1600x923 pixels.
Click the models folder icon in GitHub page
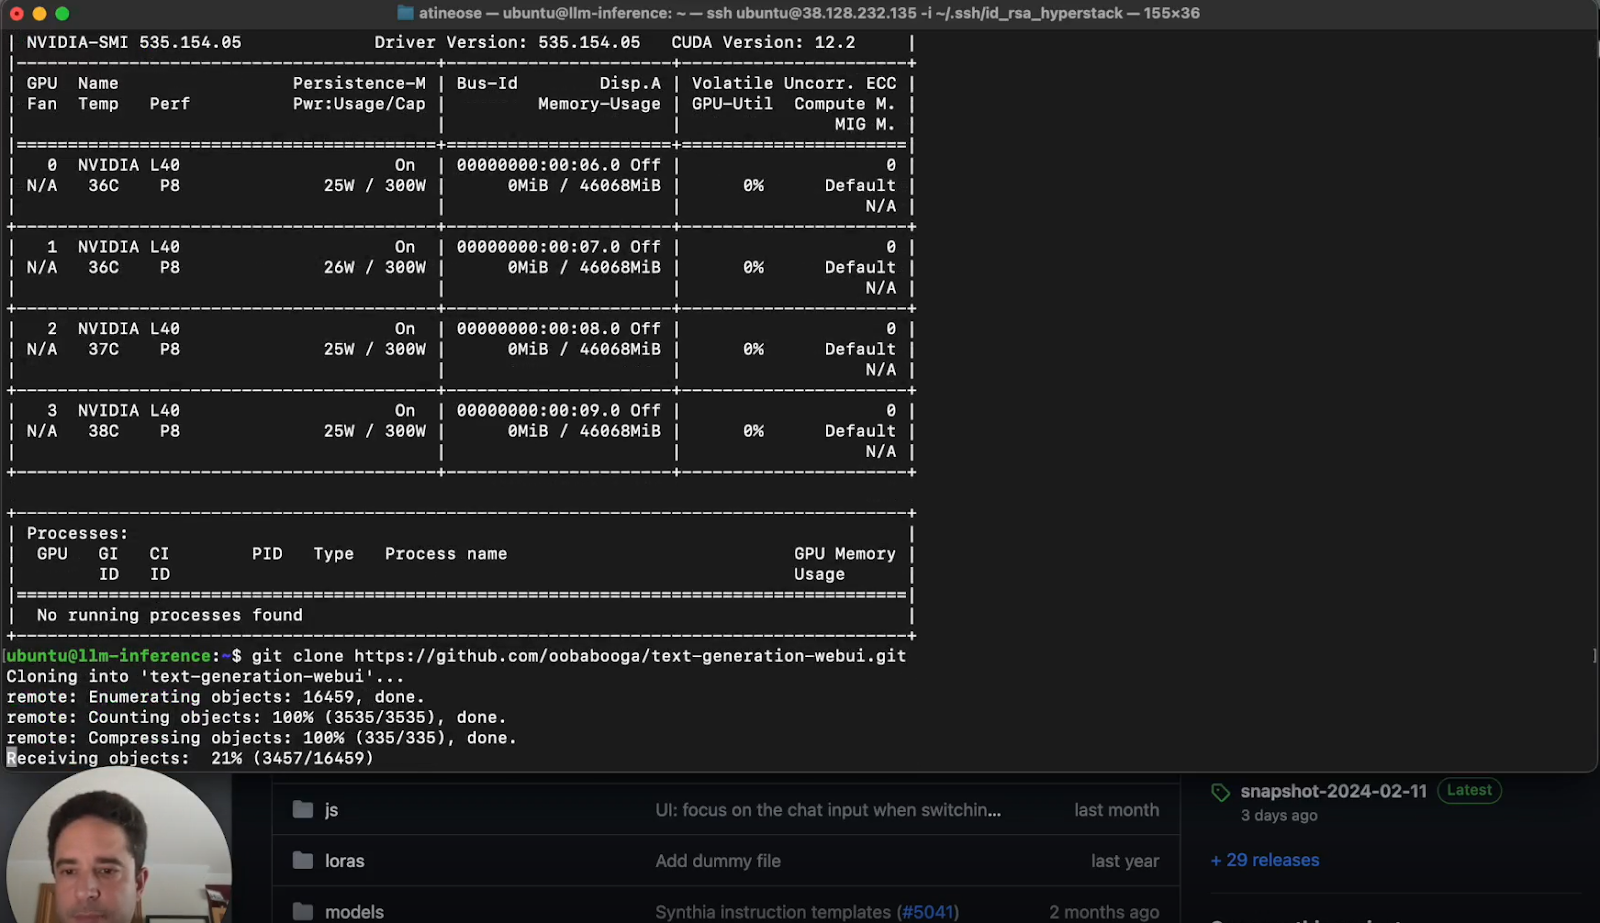[x=302, y=912]
